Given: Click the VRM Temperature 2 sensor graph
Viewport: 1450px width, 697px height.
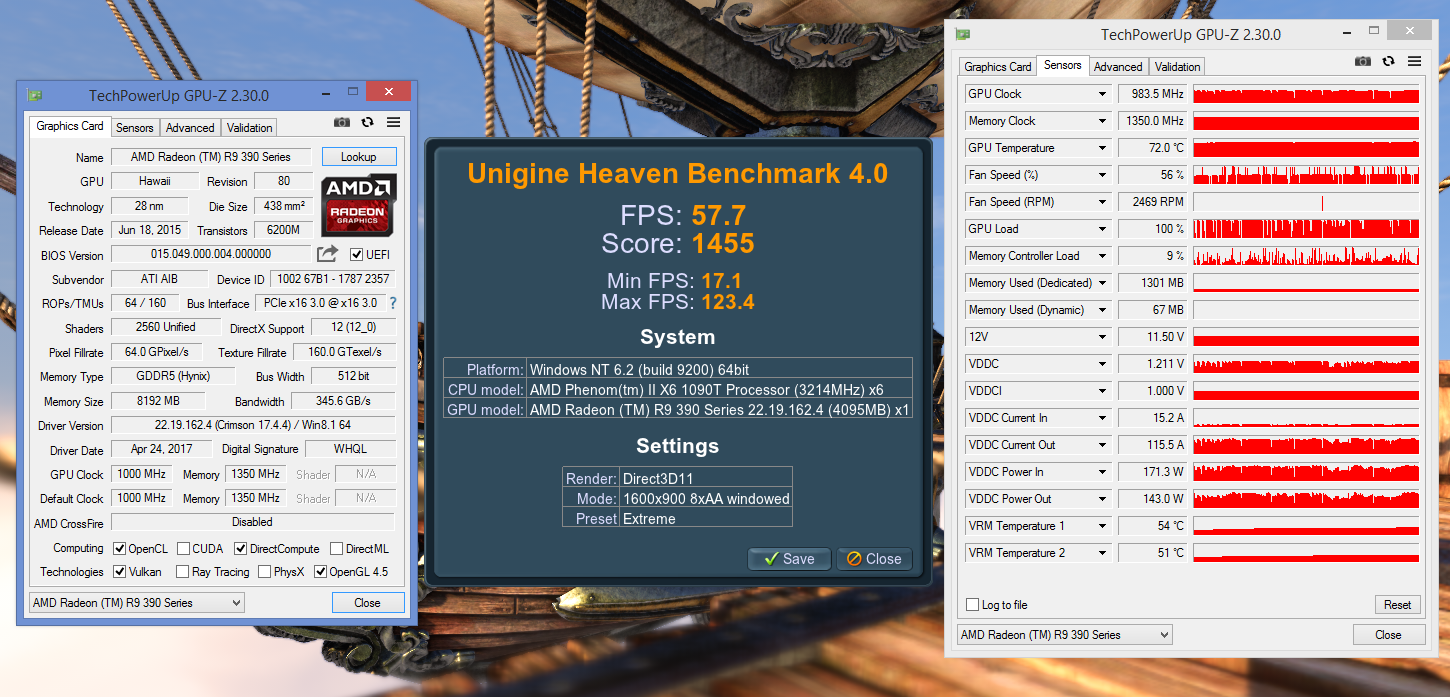Looking at the screenshot, I should tap(1306, 553).
